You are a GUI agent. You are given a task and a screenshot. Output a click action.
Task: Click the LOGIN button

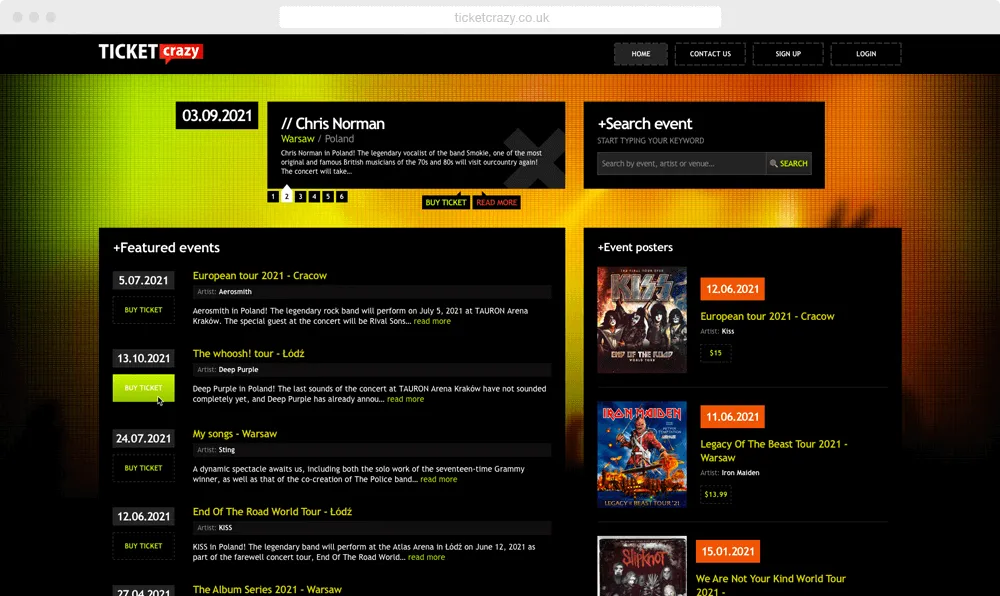point(866,54)
